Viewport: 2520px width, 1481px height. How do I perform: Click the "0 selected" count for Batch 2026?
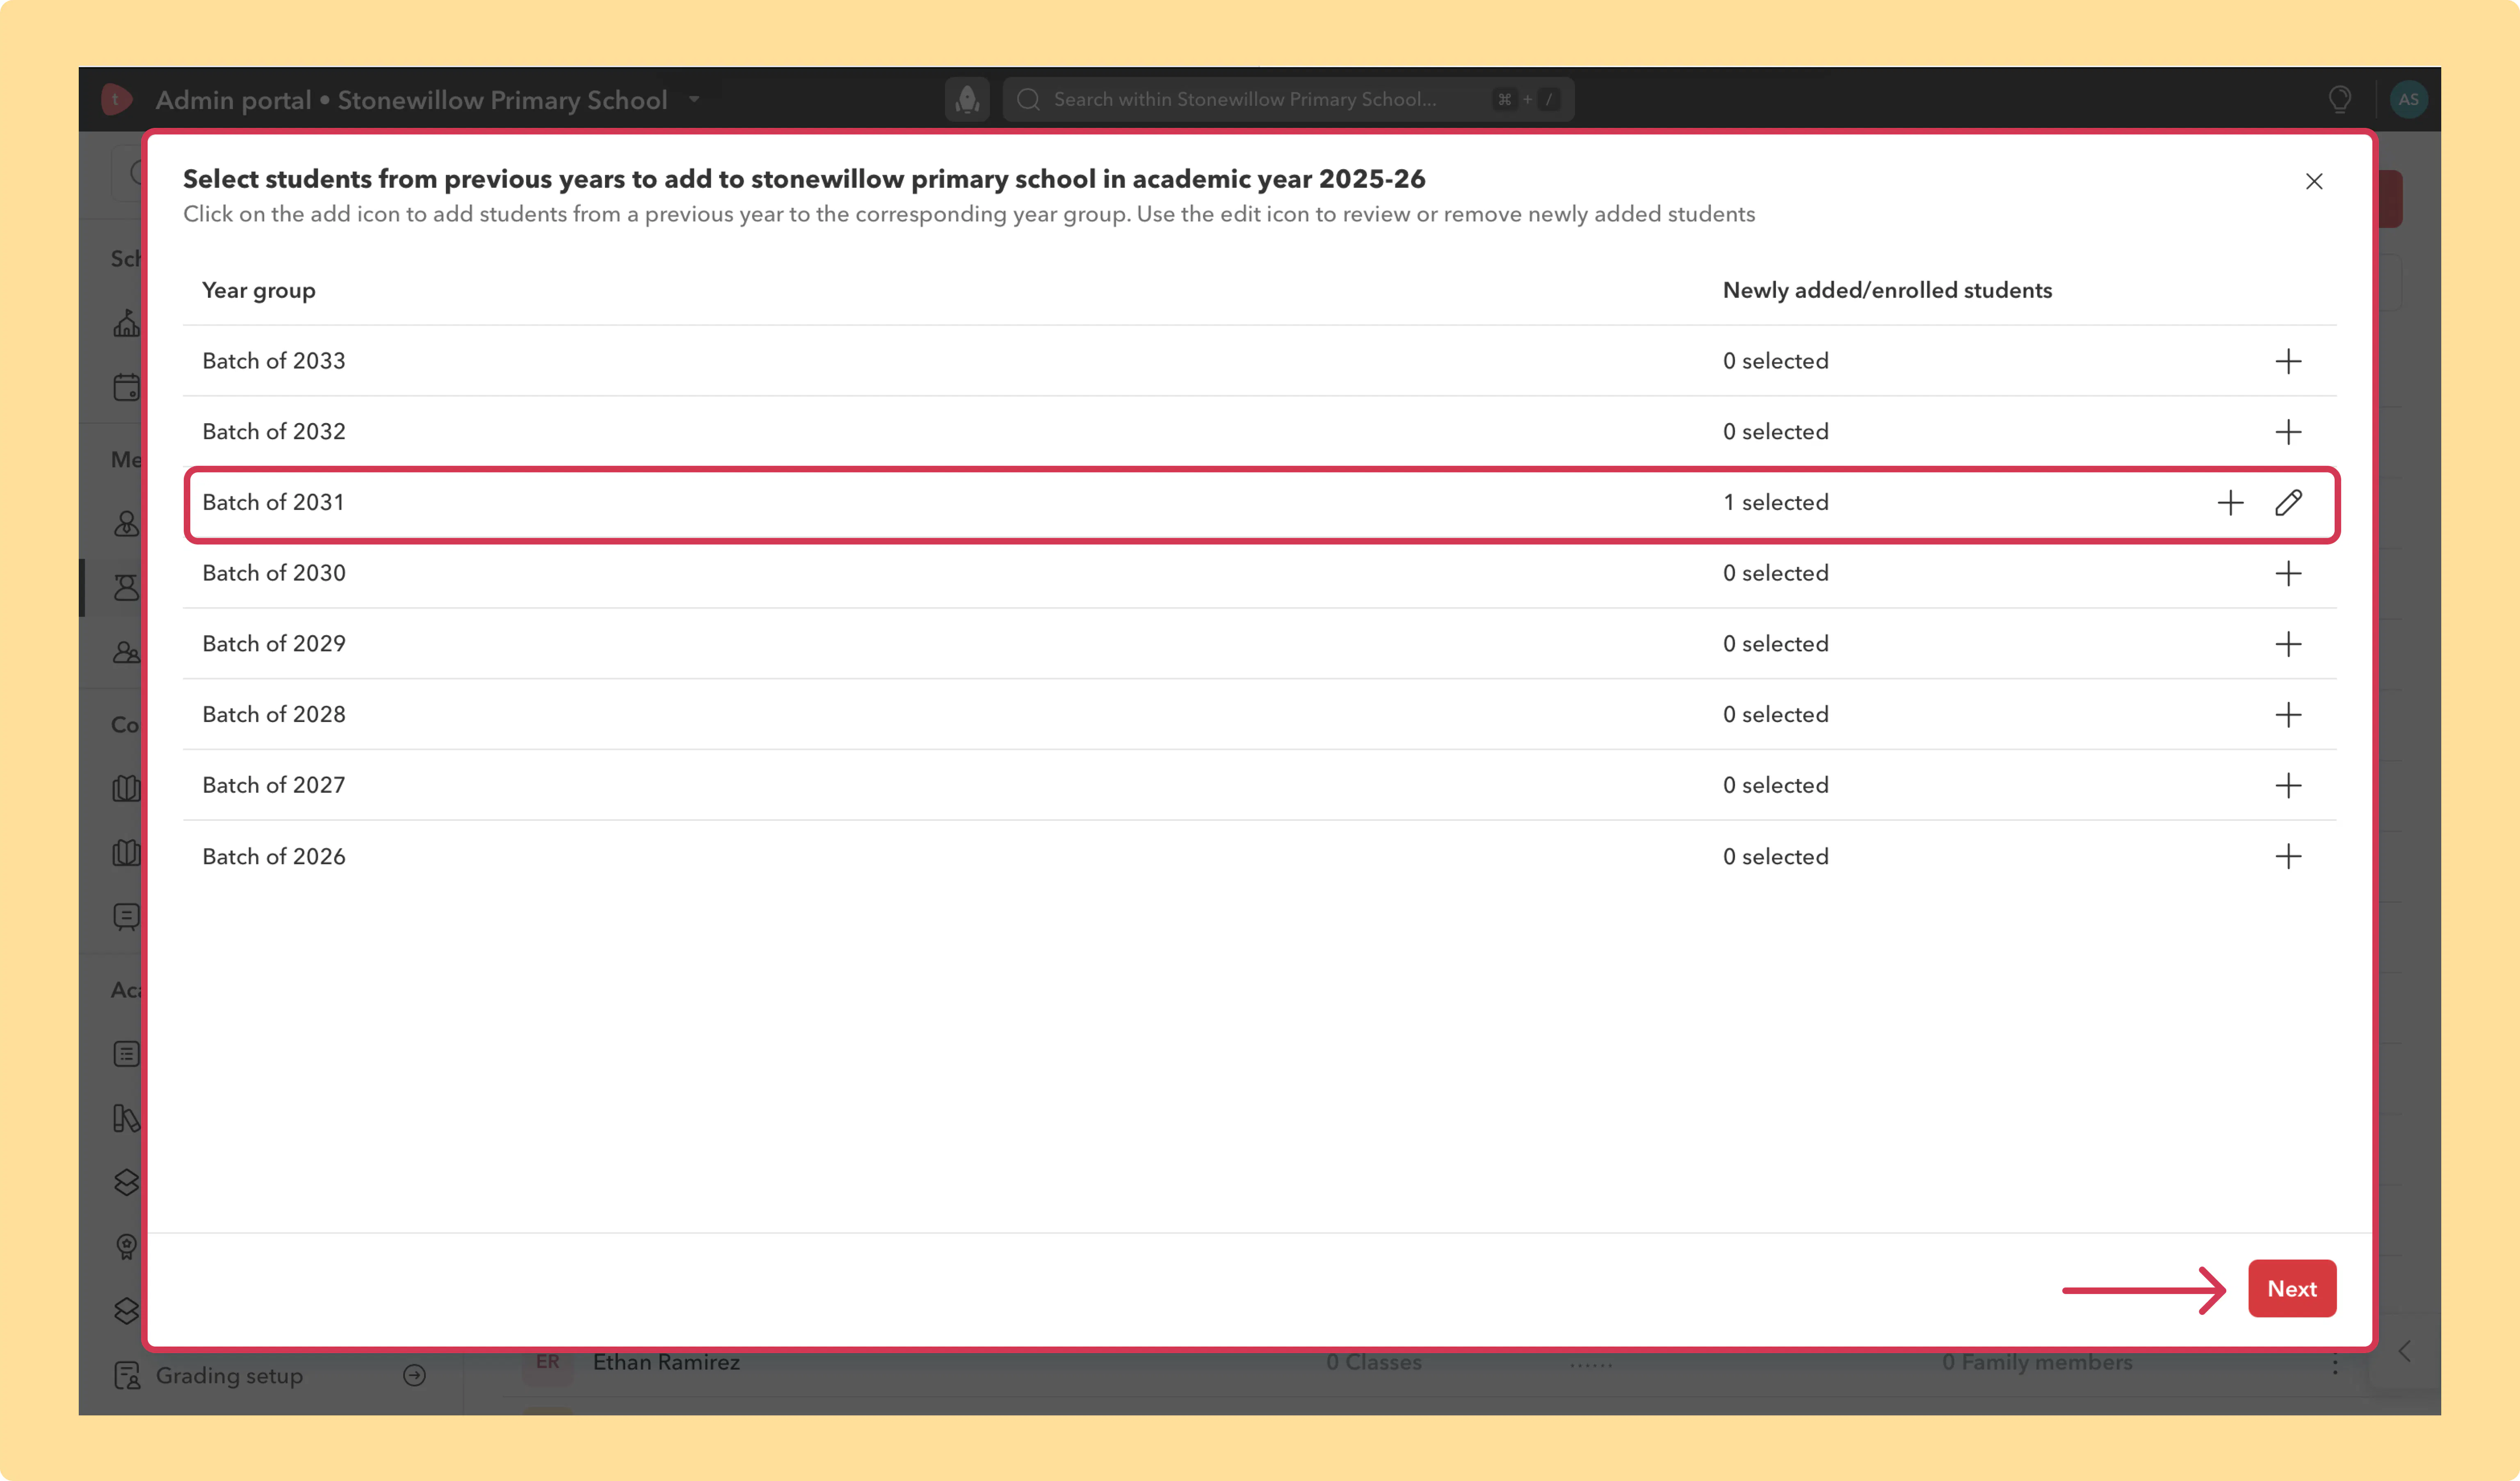(x=1775, y=857)
